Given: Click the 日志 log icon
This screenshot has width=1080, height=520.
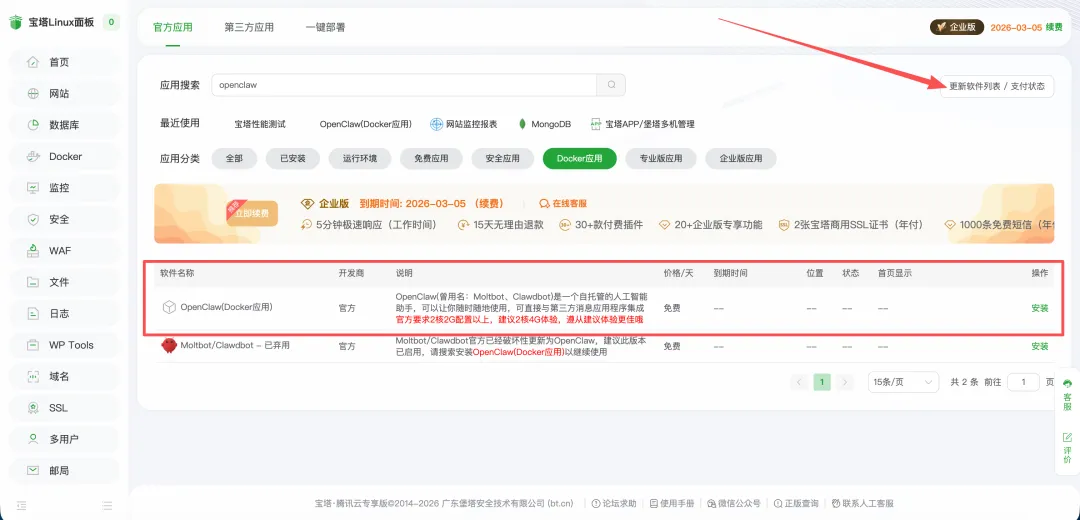Looking at the screenshot, I should [x=32, y=314].
